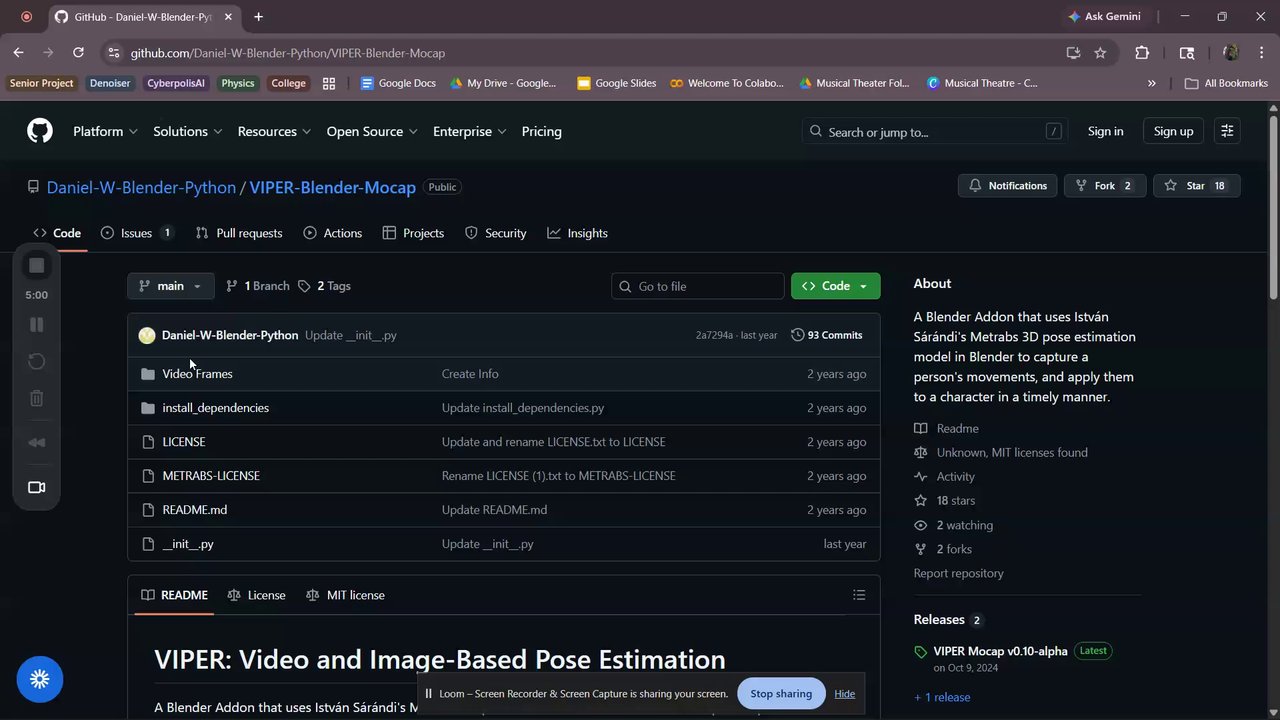Toggle the Loom camera icon
This screenshot has width=1280, height=720.
coord(37,487)
